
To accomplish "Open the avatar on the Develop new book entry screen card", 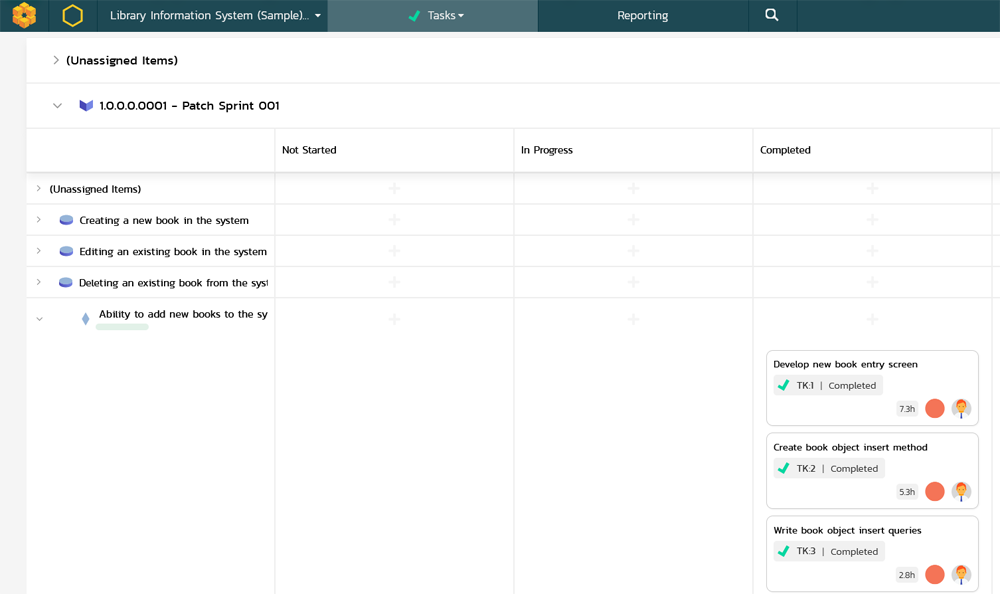I will coord(961,408).
